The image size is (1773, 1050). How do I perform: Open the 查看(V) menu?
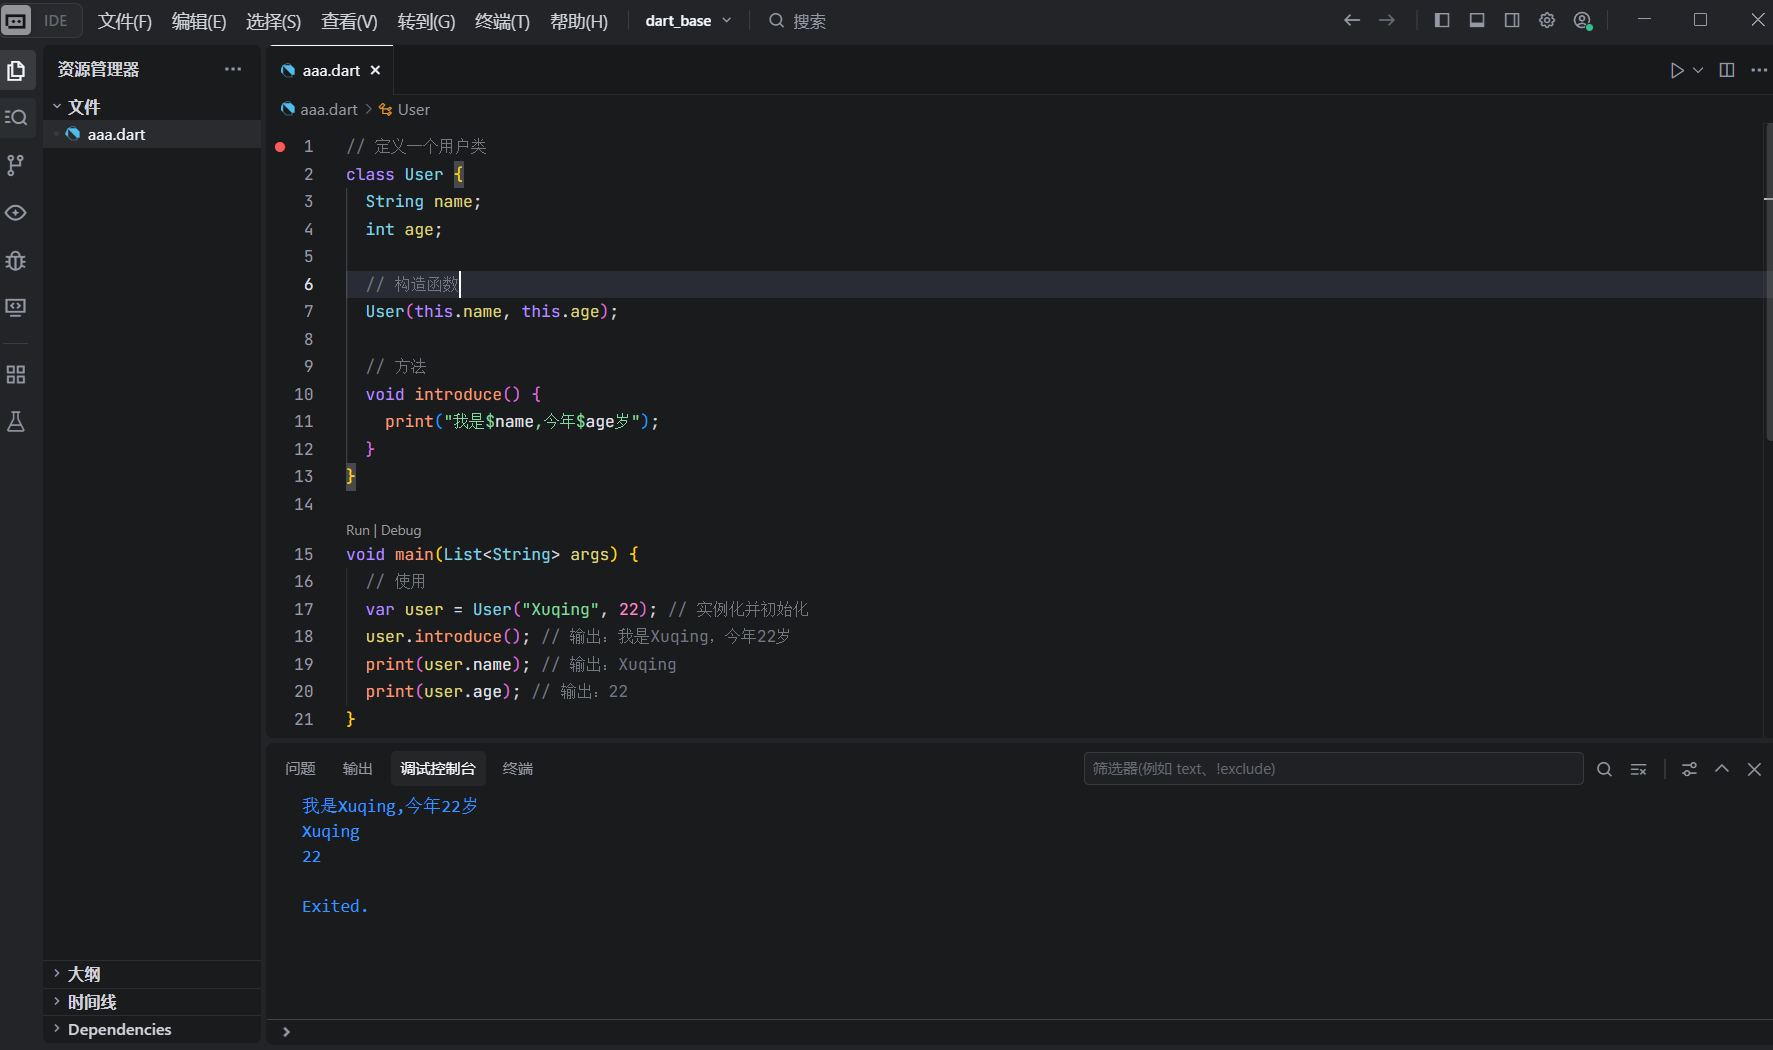(349, 21)
